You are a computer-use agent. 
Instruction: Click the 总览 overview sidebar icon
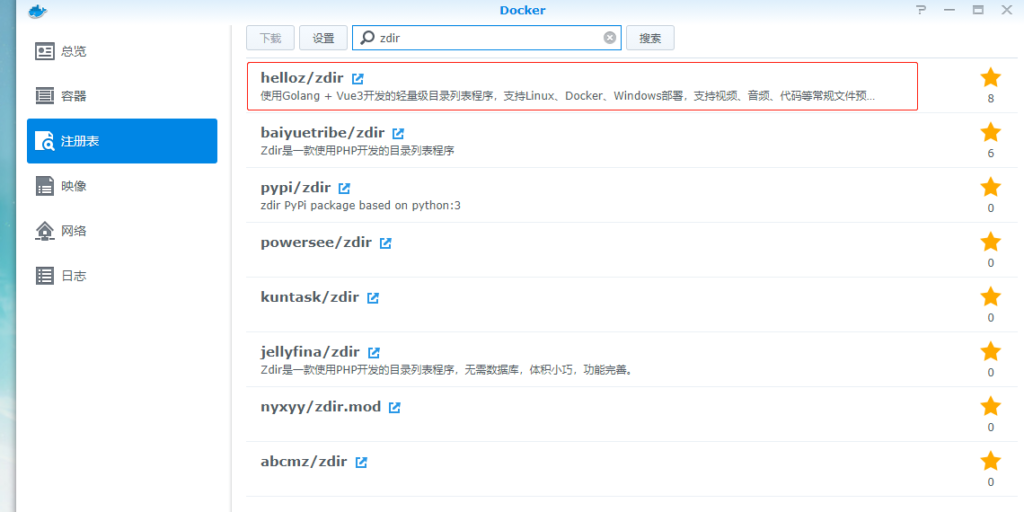point(44,52)
